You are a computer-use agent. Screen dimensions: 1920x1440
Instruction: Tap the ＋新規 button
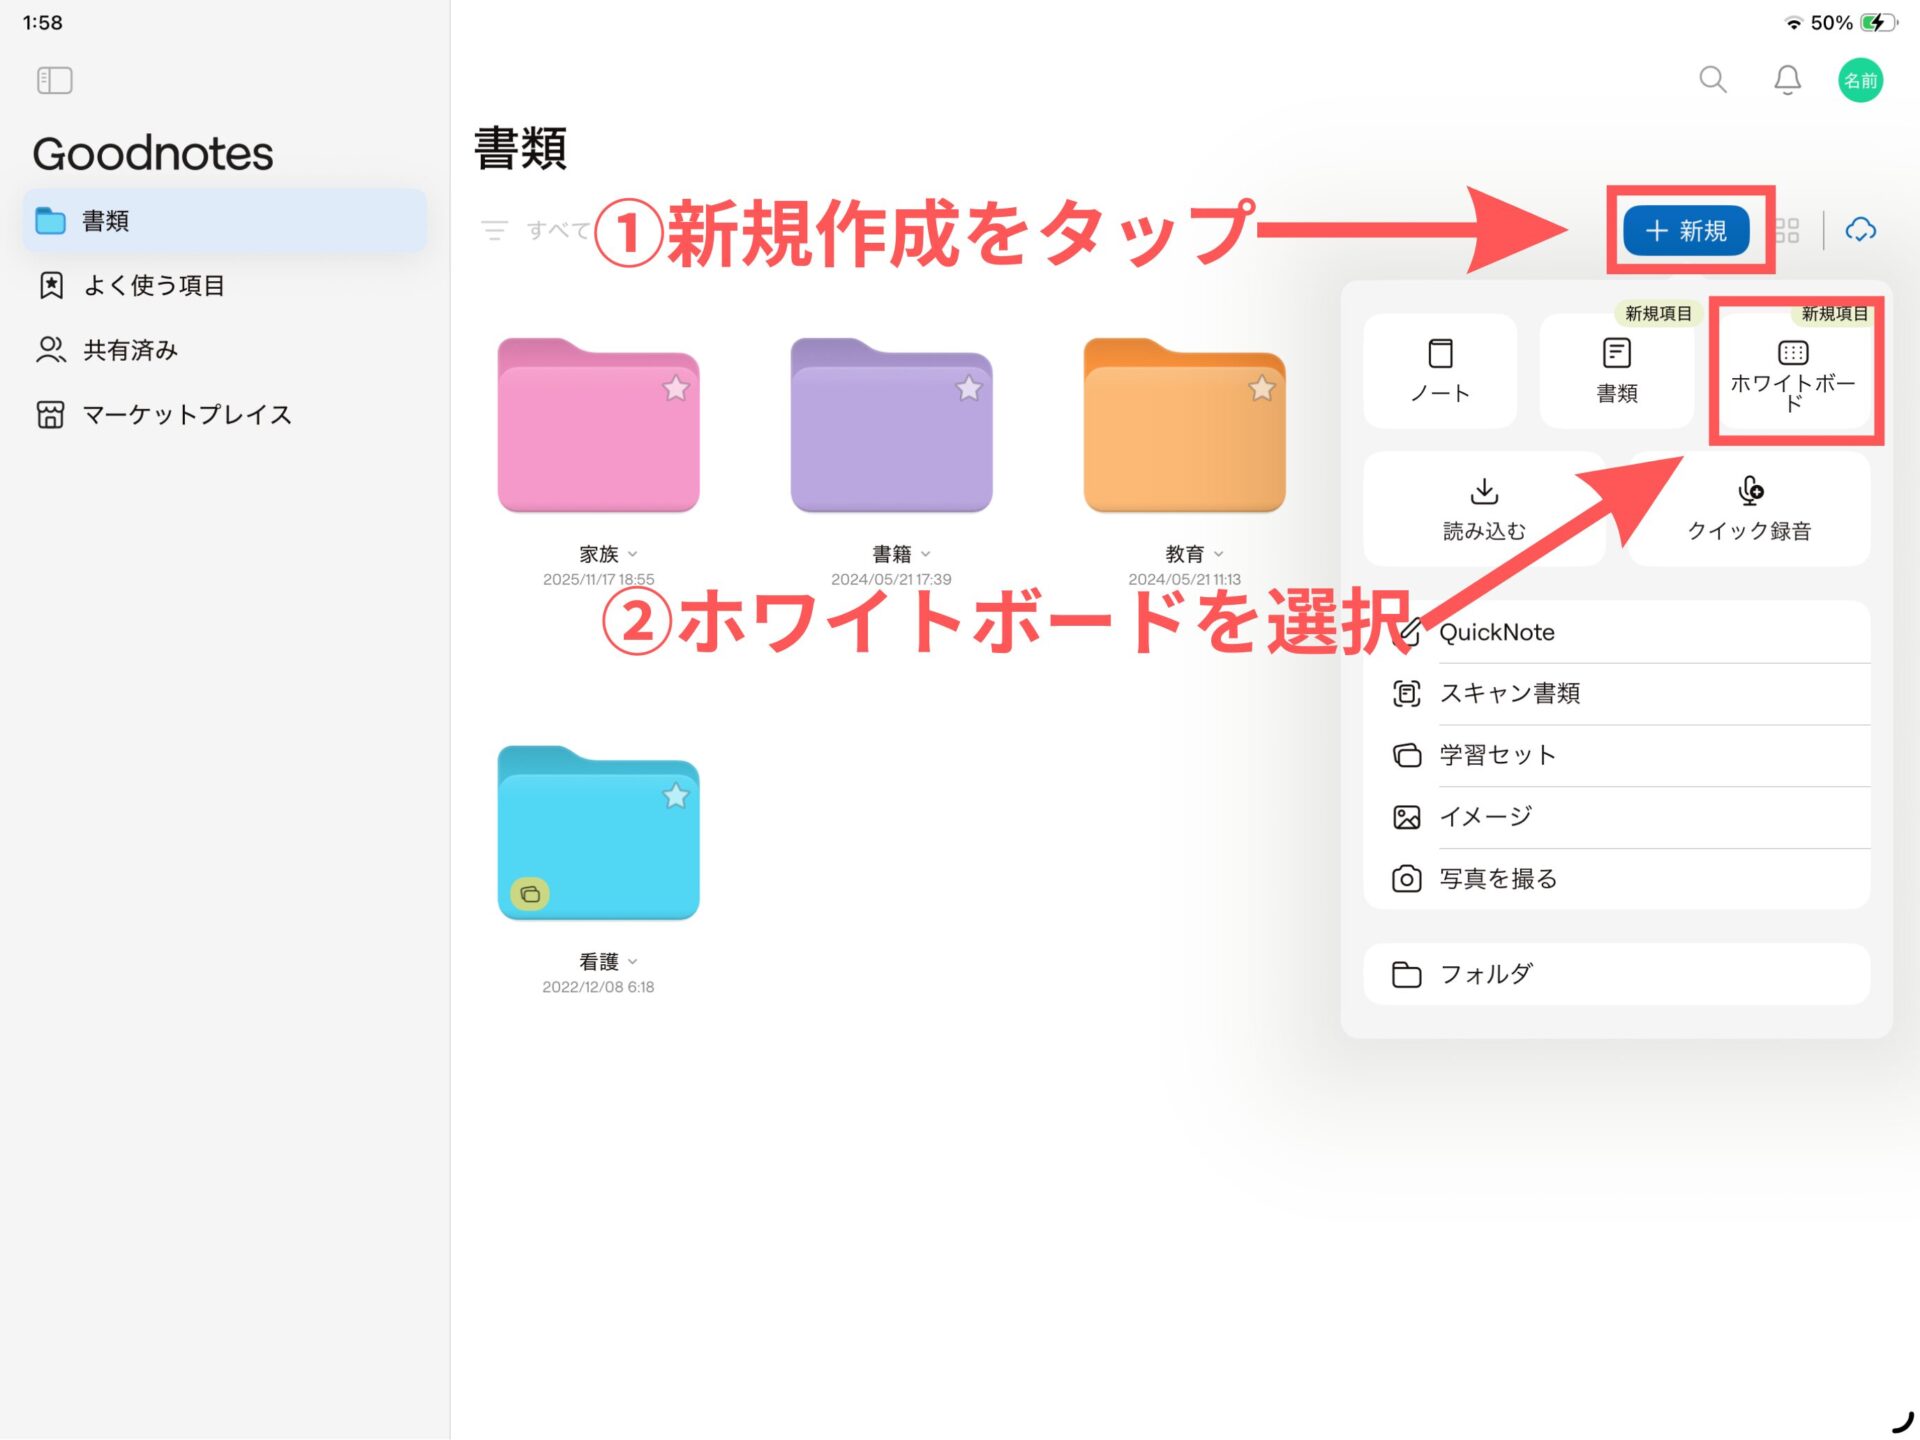(1686, 231)
